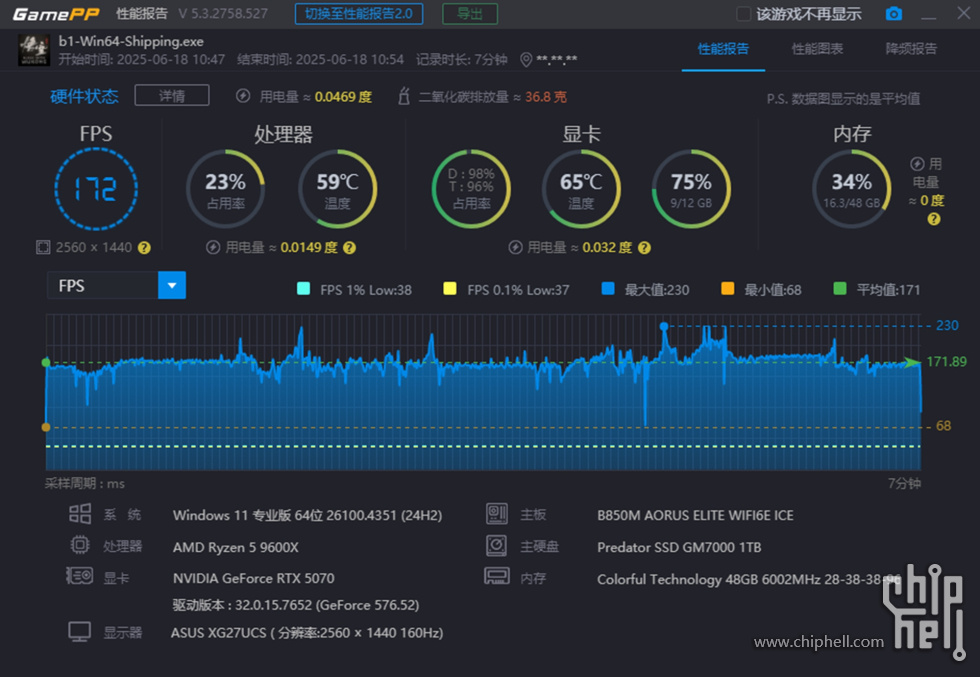Click the Windows 11 专业版 system text
The image size is (980, 677).
click(308, 515)
